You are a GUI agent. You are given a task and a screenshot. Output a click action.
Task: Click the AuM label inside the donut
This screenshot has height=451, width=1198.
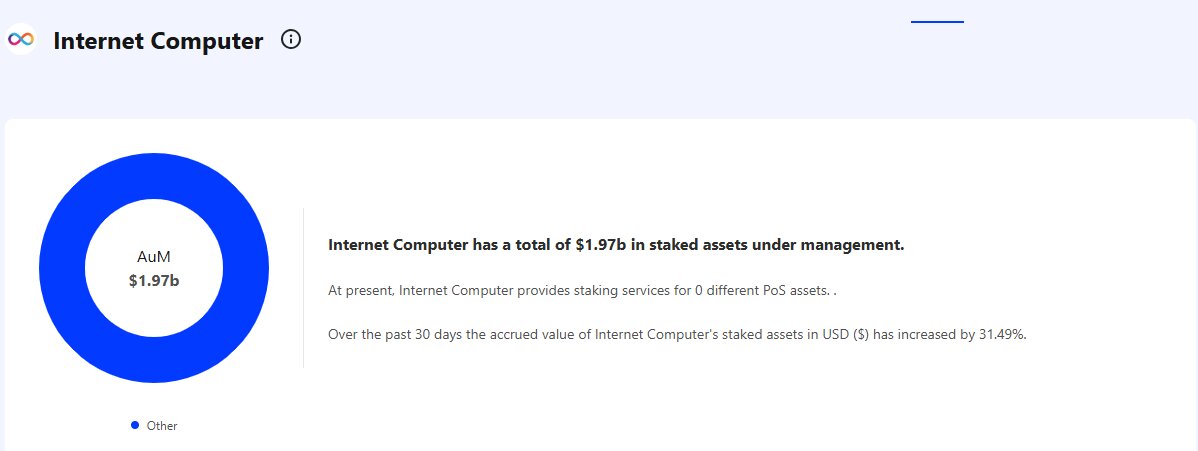(154, 257)
